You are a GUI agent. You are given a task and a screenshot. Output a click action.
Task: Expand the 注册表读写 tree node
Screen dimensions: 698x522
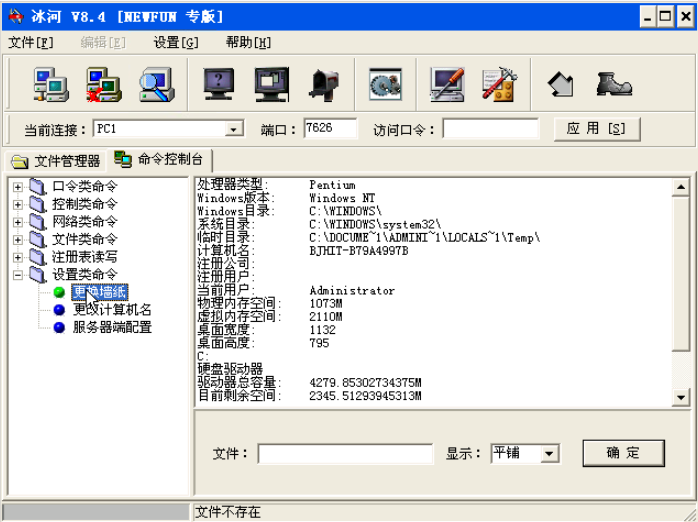point(18,257)
